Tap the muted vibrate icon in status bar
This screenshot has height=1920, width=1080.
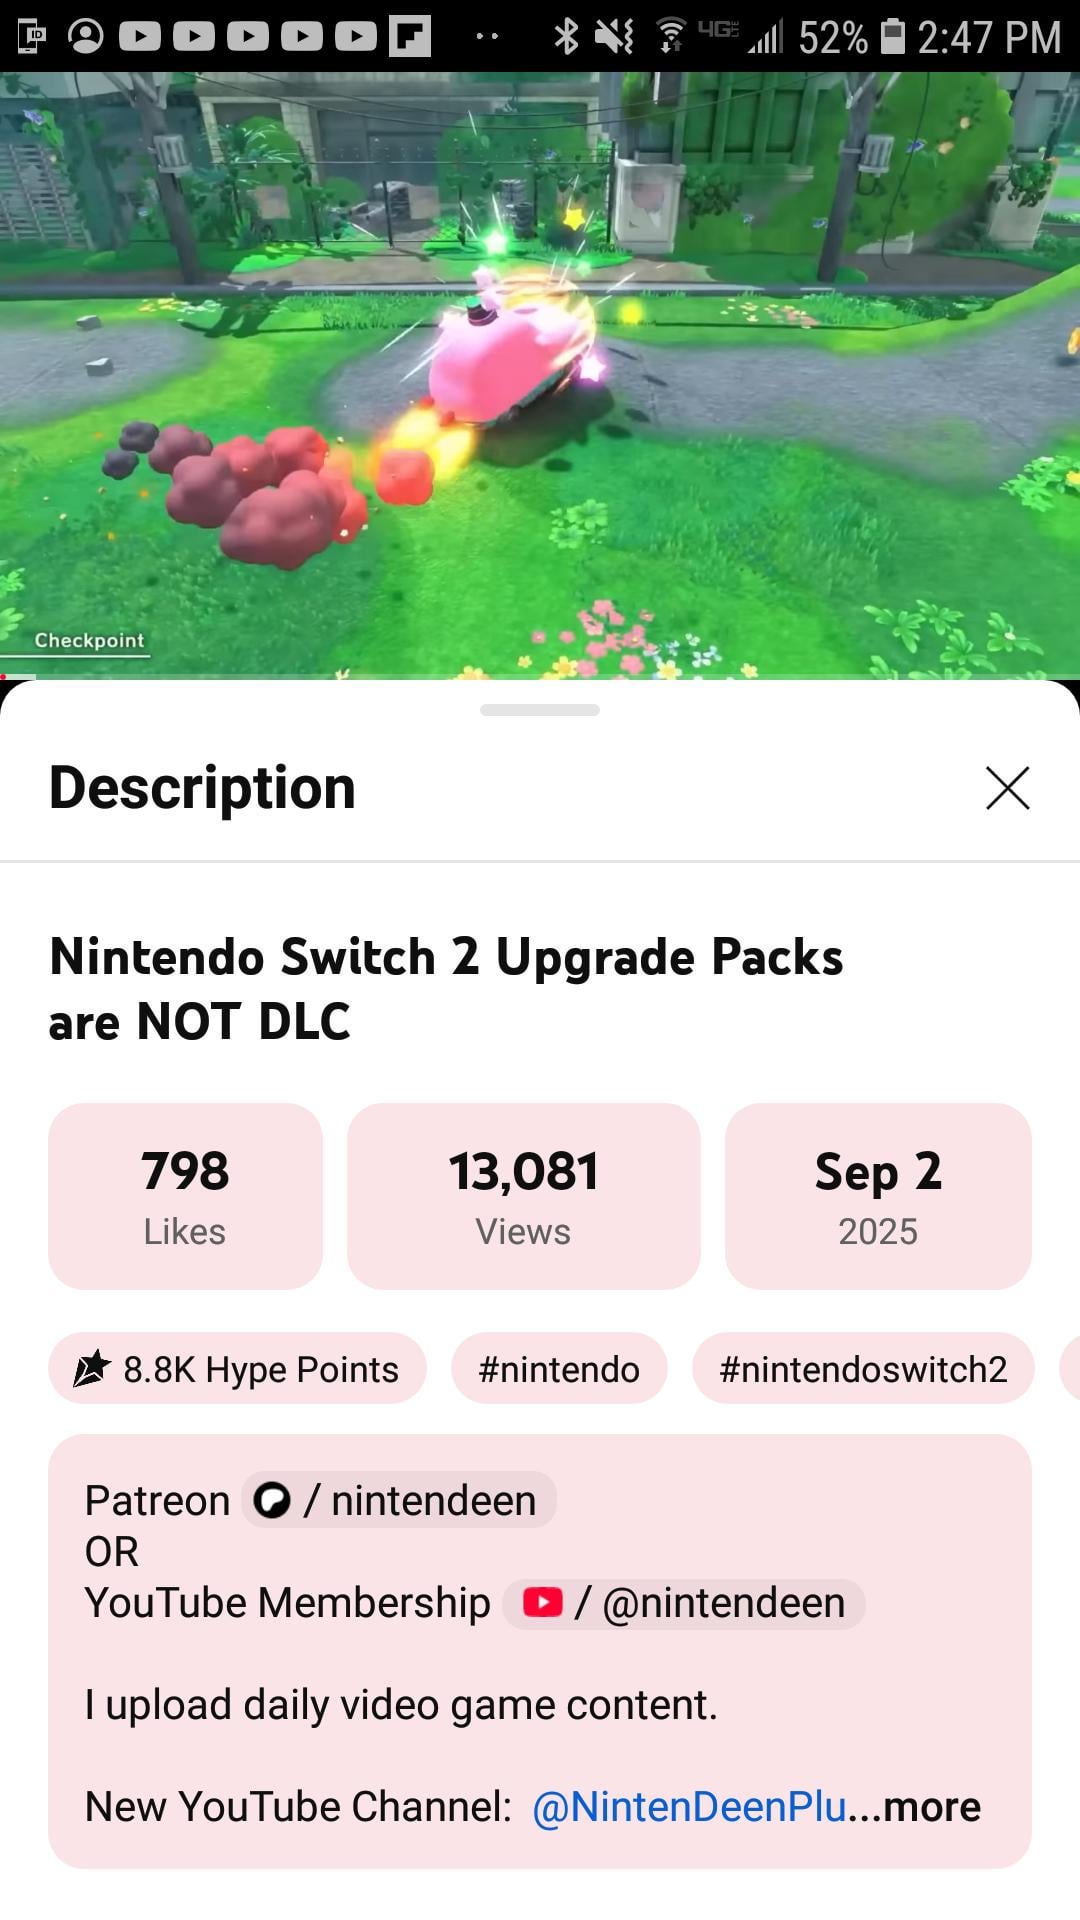tap(614, 37)
